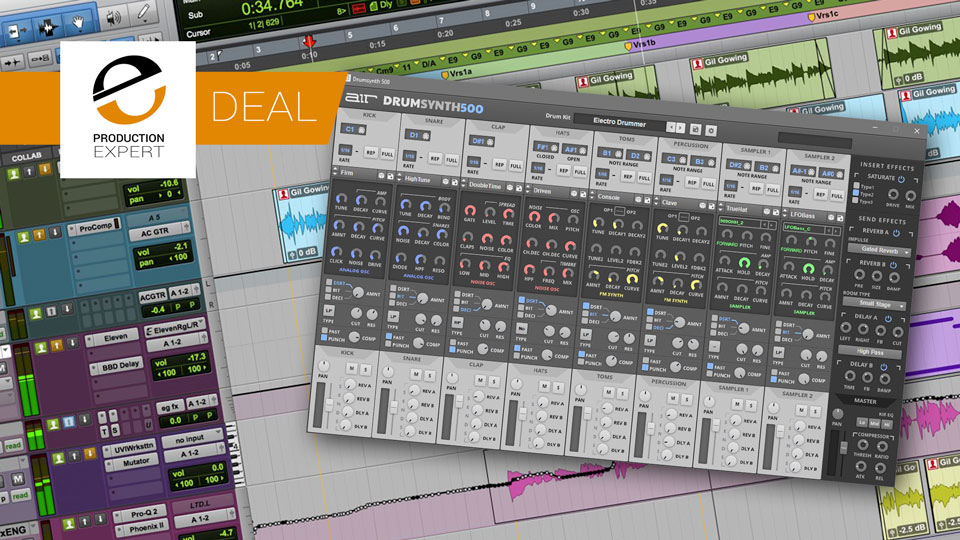Click the dice icon beside HighTune preset
960x540 pixels.
446,181
